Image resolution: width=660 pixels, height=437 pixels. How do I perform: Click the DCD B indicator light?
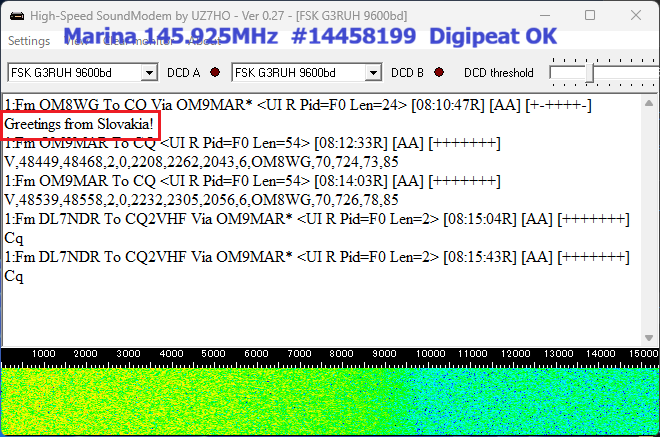coord(439,72)
